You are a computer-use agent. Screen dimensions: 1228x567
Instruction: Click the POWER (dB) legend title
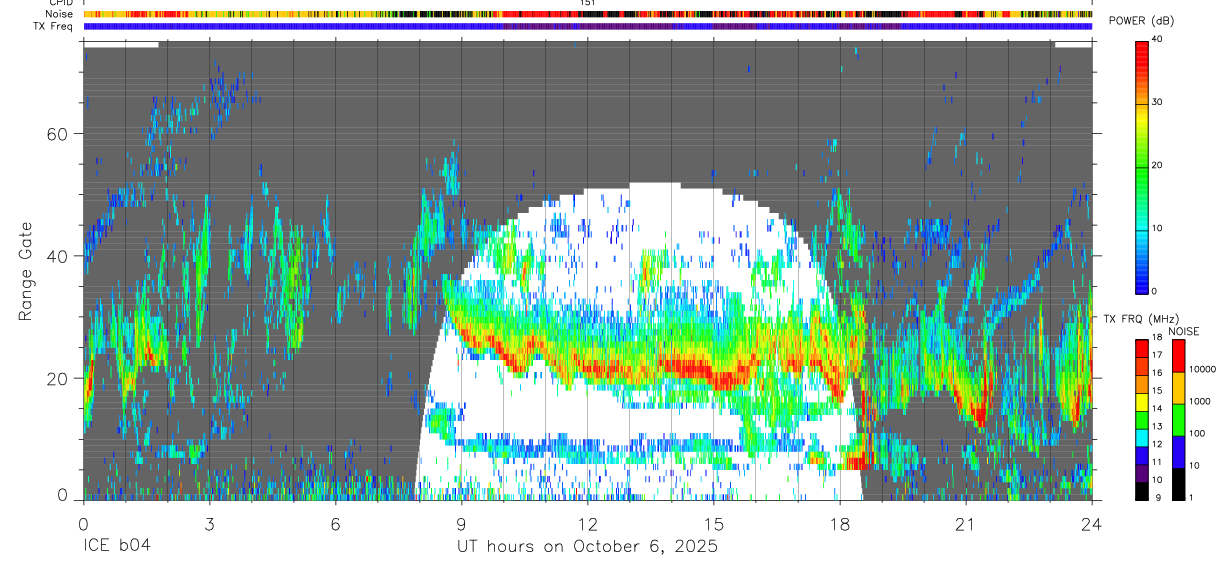pyautogui.click(x=1141, y=22)
